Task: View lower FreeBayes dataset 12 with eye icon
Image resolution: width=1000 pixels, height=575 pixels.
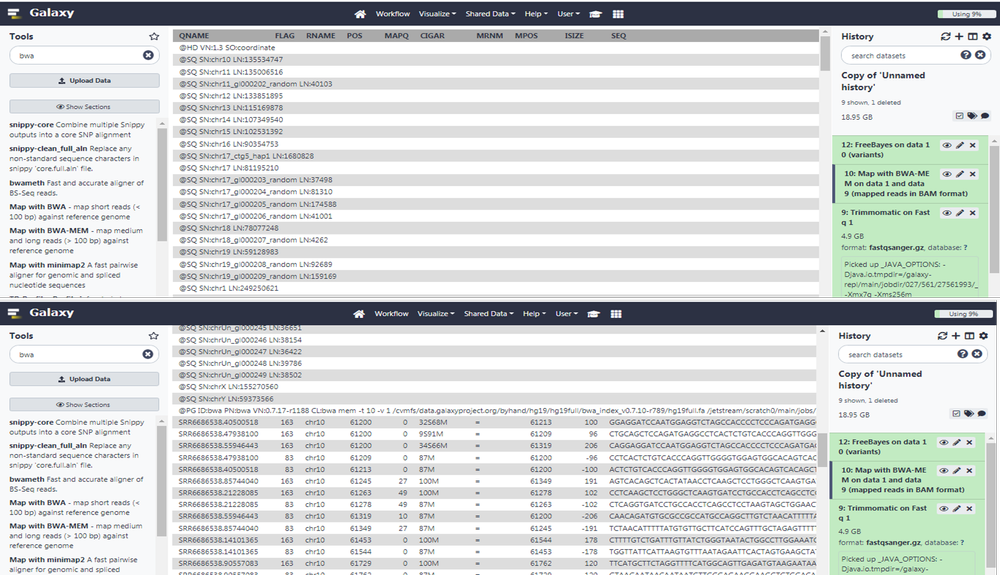Action: point(943,442)
